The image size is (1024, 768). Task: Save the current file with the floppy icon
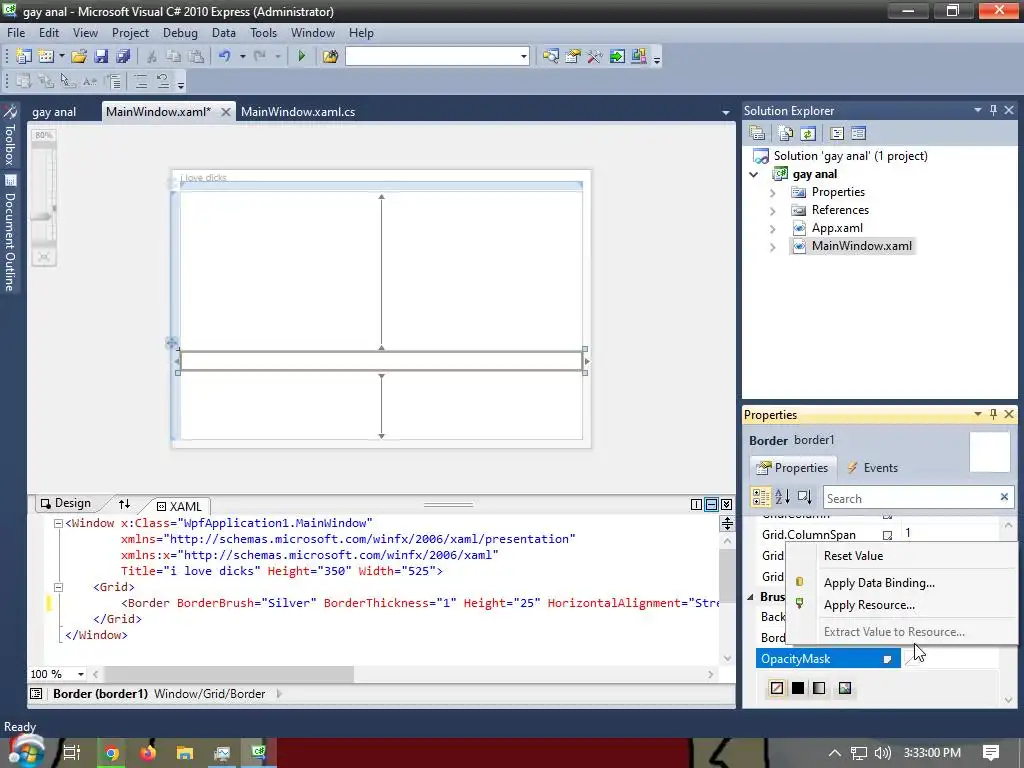[101, 56]
